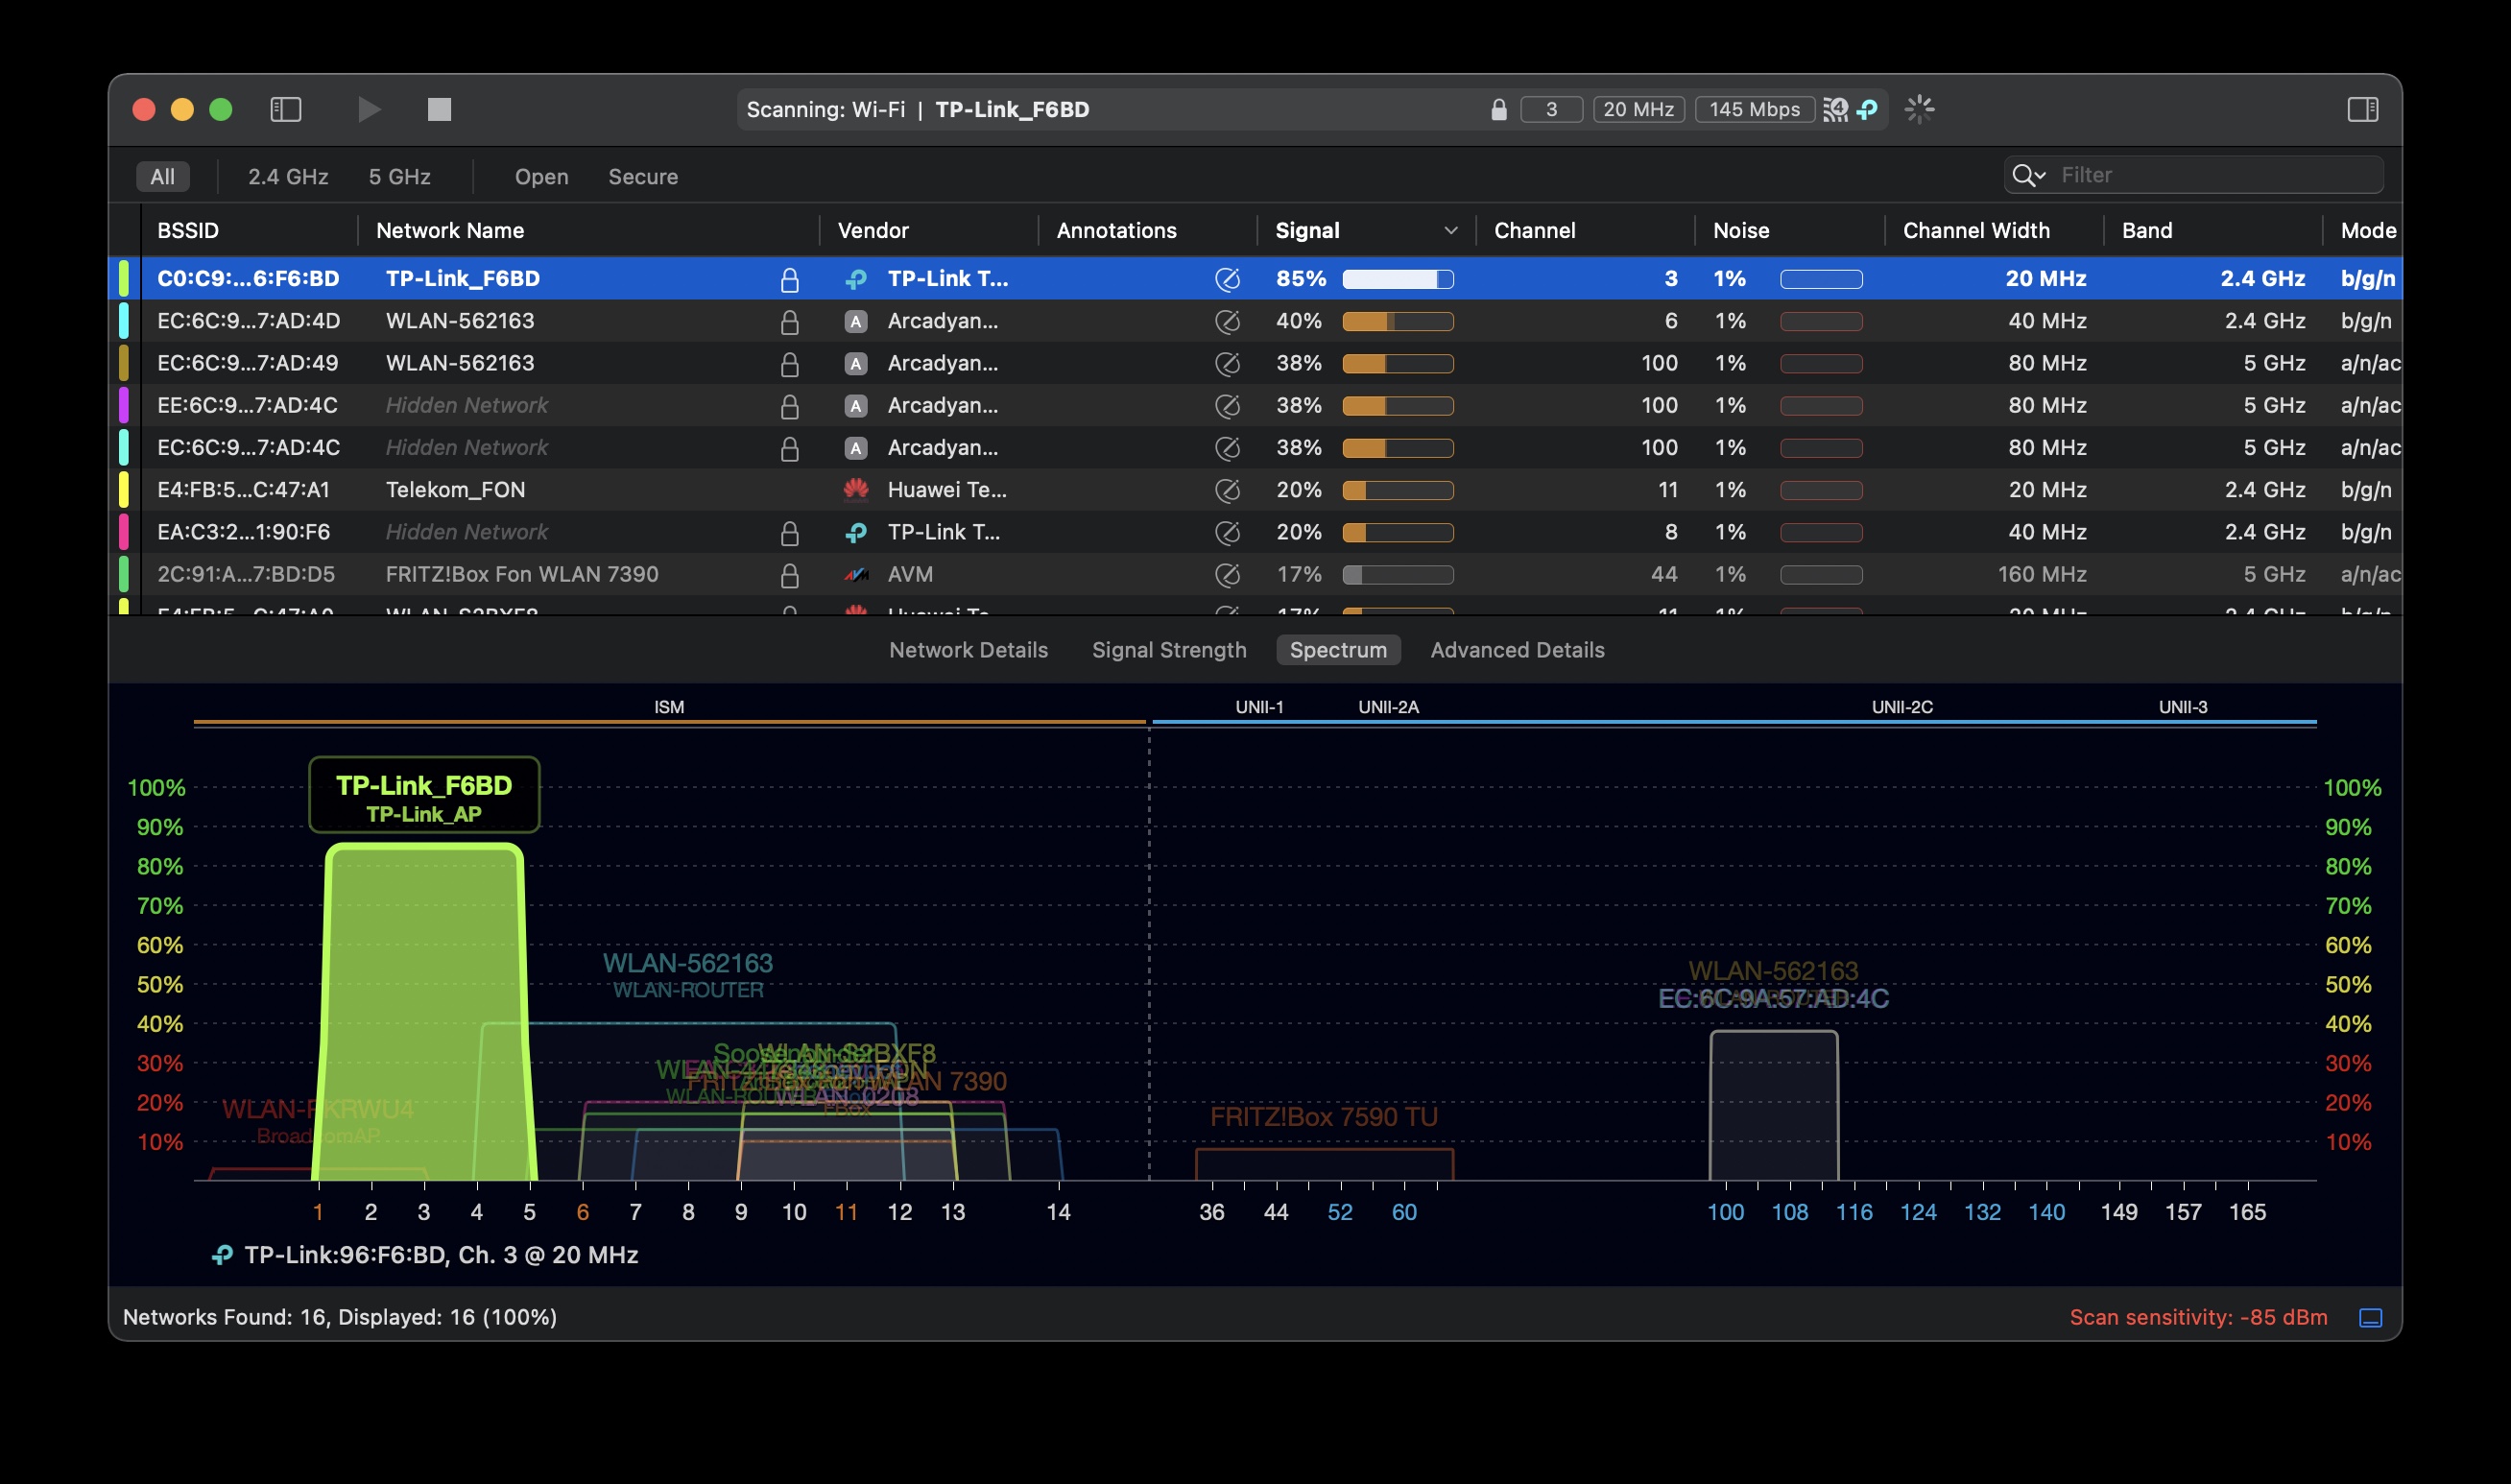Filter networks by 5 GHz
This screenshot has height=1484, width=2511.
399,176
